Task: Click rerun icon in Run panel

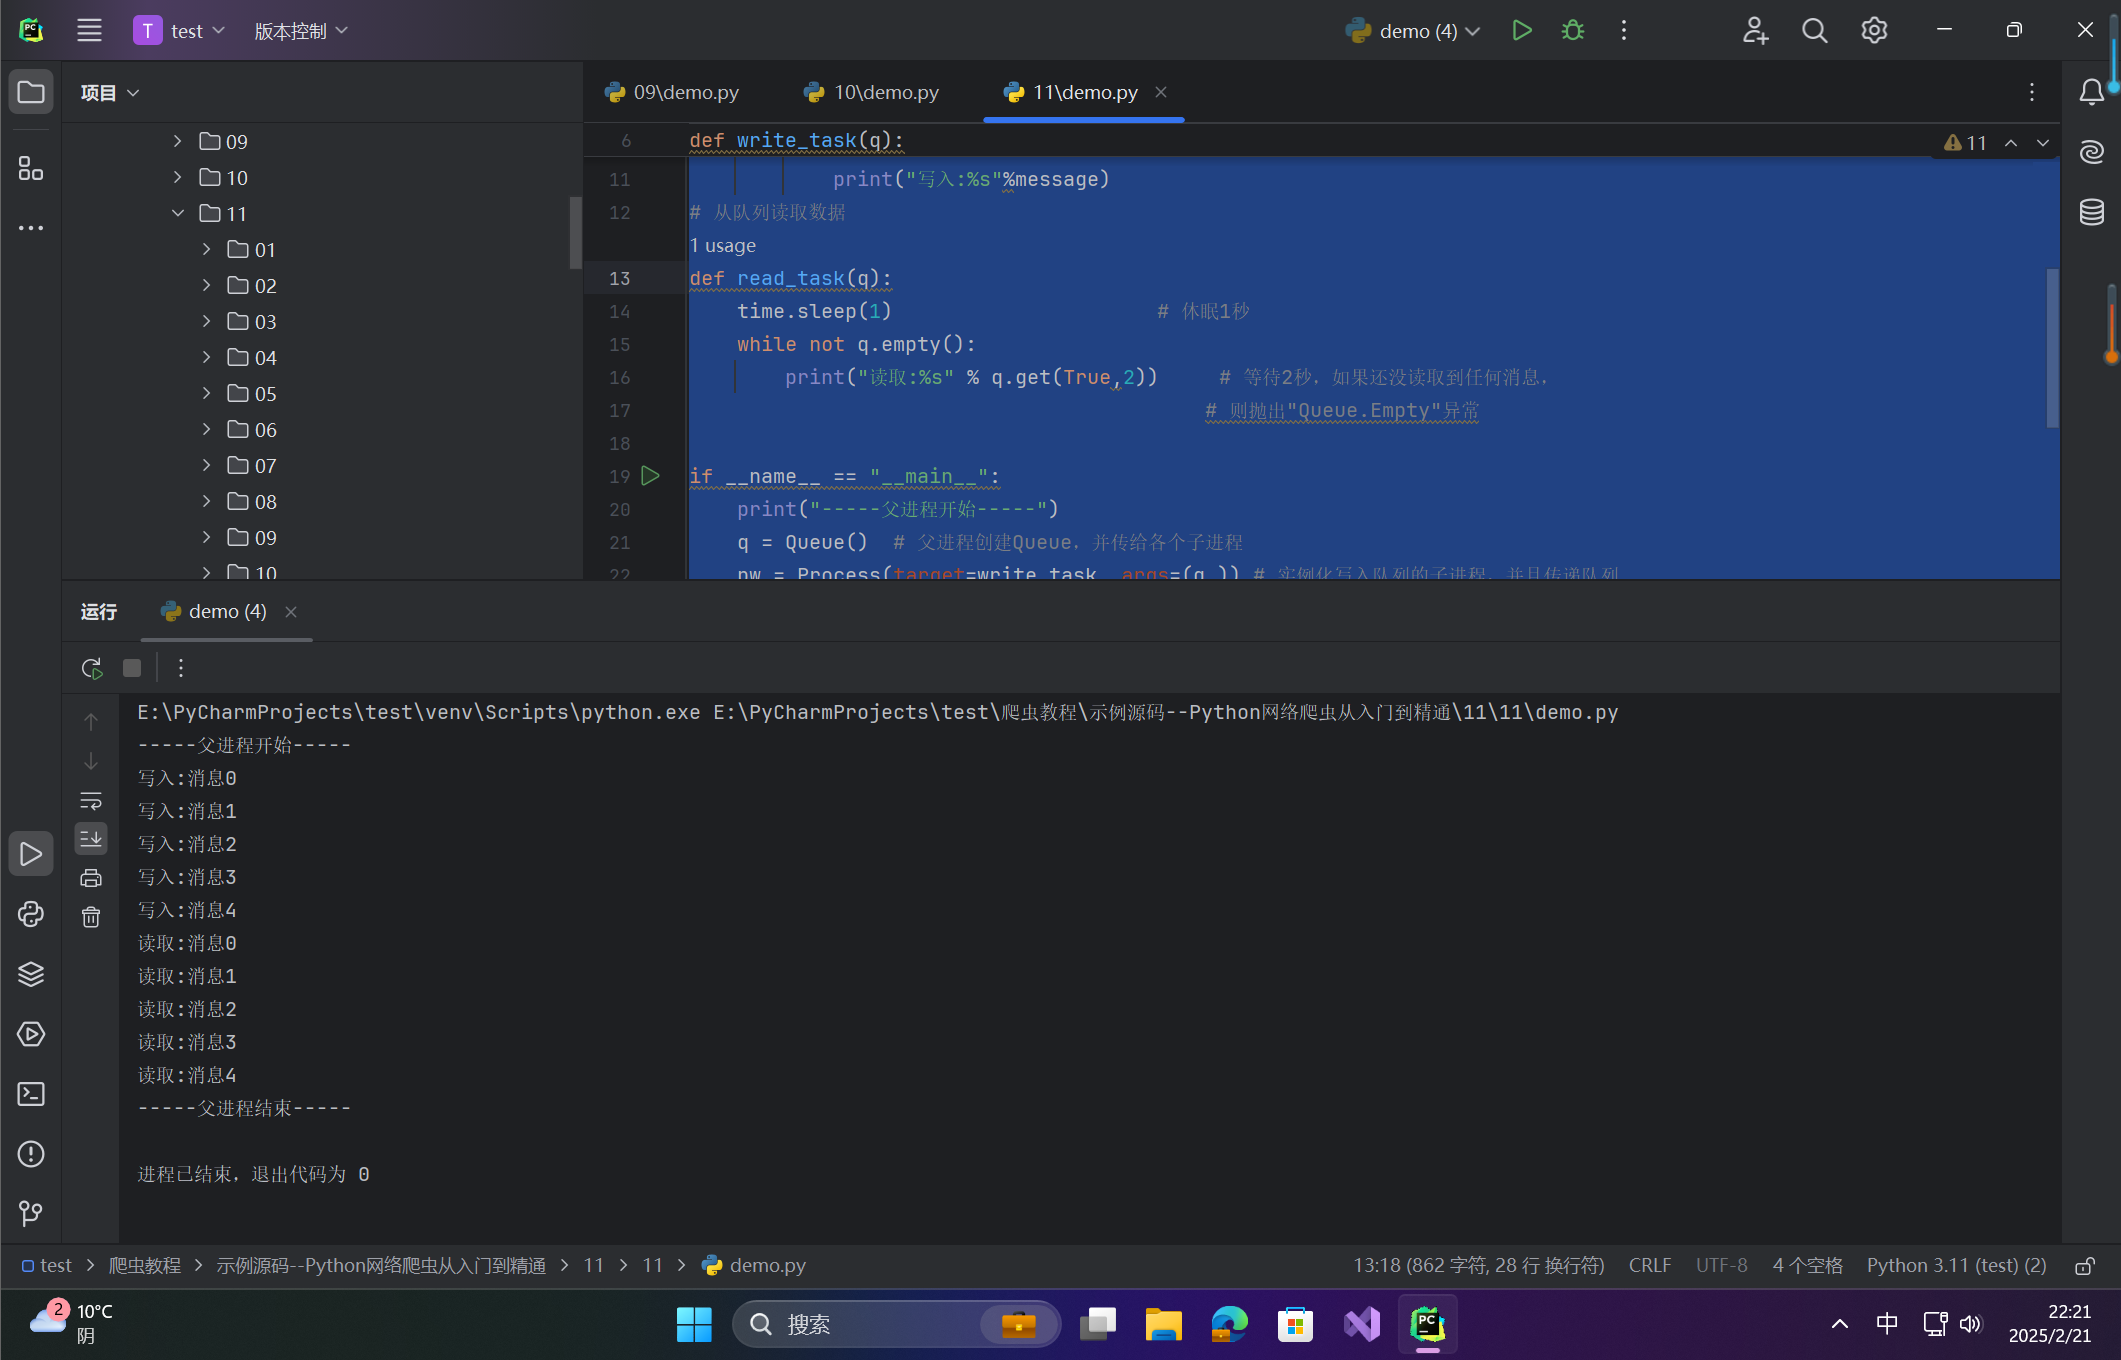Action: 92,668
